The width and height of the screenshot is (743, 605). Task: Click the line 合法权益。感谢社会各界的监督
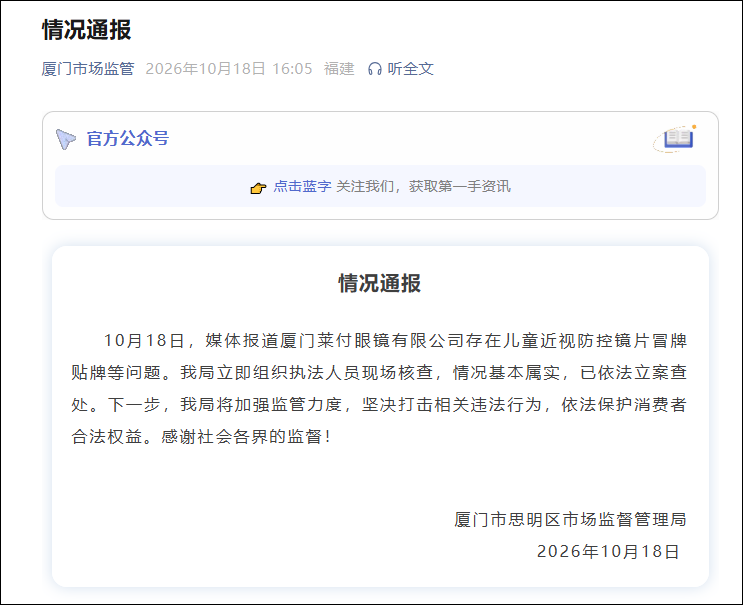201,436
